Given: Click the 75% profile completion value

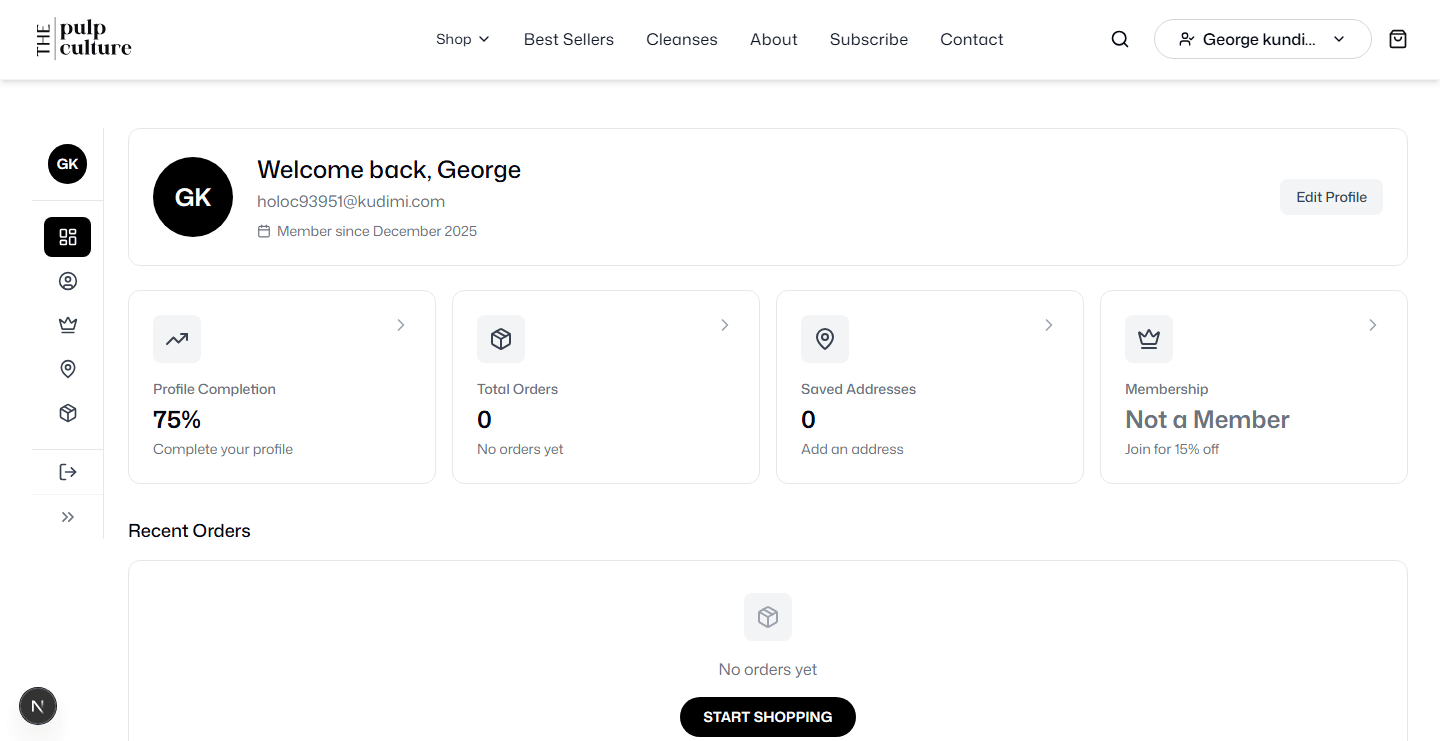Looking at the screenshot, I should click(177, 419).
